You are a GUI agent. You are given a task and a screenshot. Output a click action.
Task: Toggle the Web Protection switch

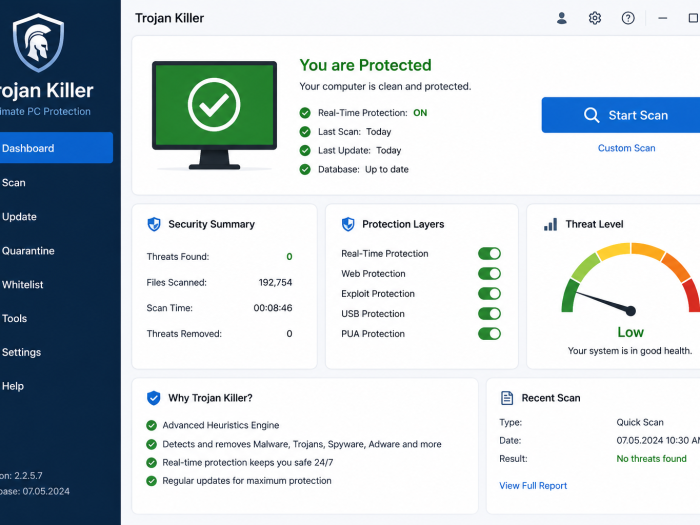(x=489, y=274)
